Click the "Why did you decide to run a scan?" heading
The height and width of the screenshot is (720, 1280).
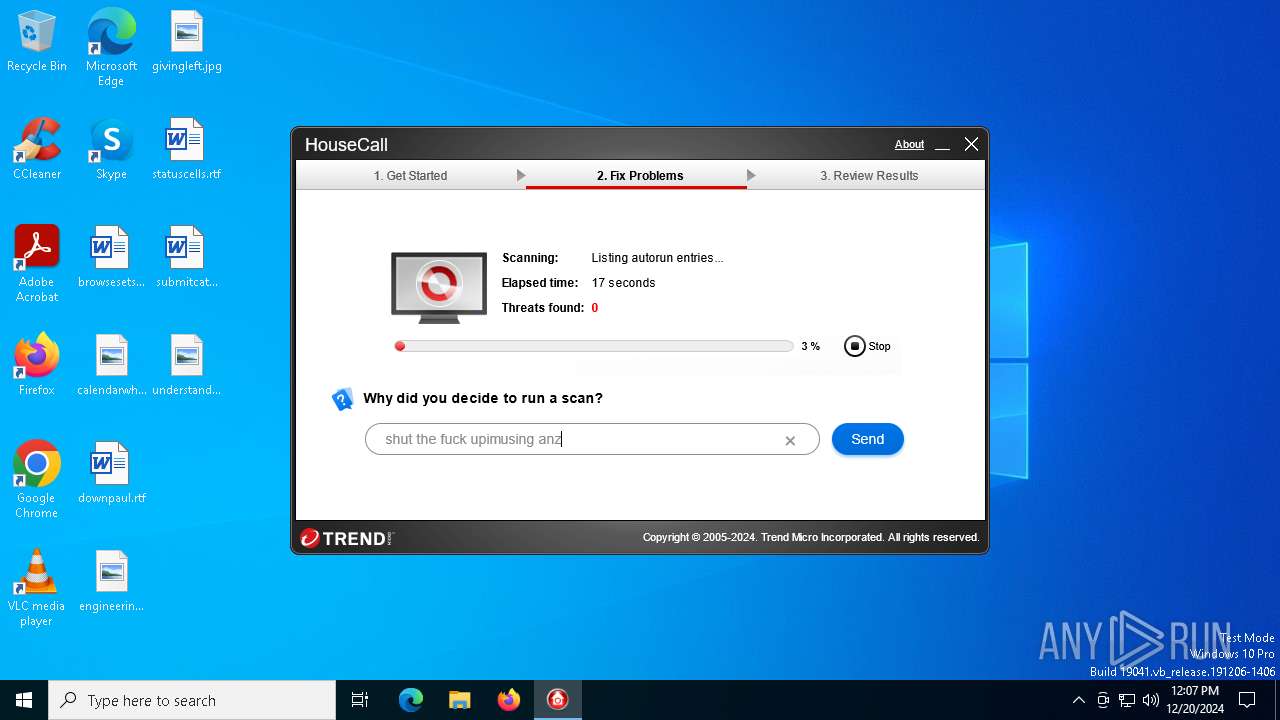point(483,398)
